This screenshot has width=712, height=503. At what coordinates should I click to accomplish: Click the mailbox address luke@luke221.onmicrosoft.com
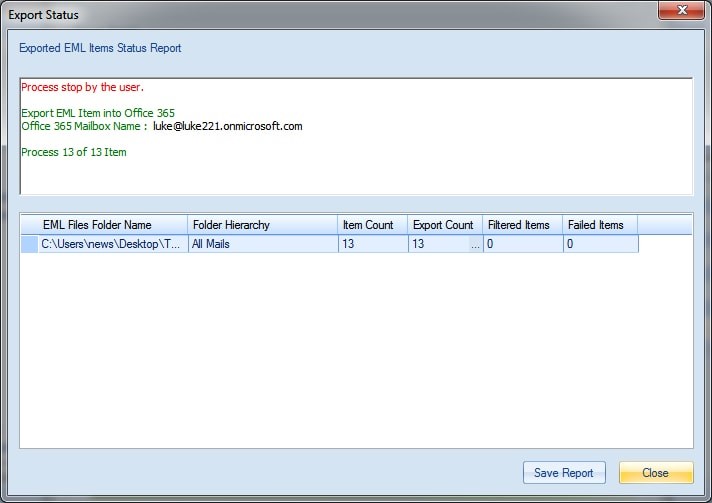(x=227, y=126)
